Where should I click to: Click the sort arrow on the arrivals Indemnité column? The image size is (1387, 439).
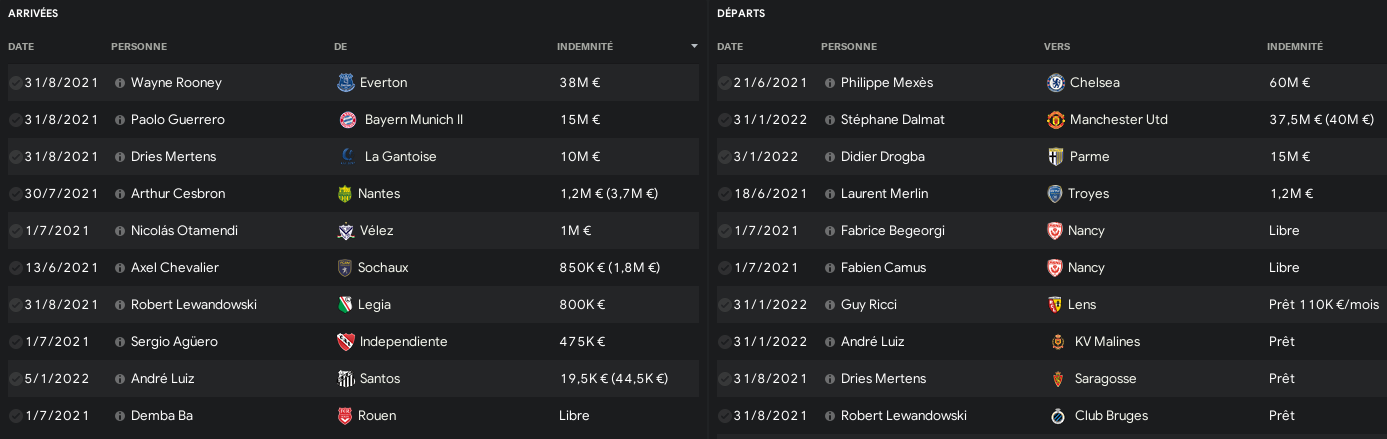tap(694, 47)
